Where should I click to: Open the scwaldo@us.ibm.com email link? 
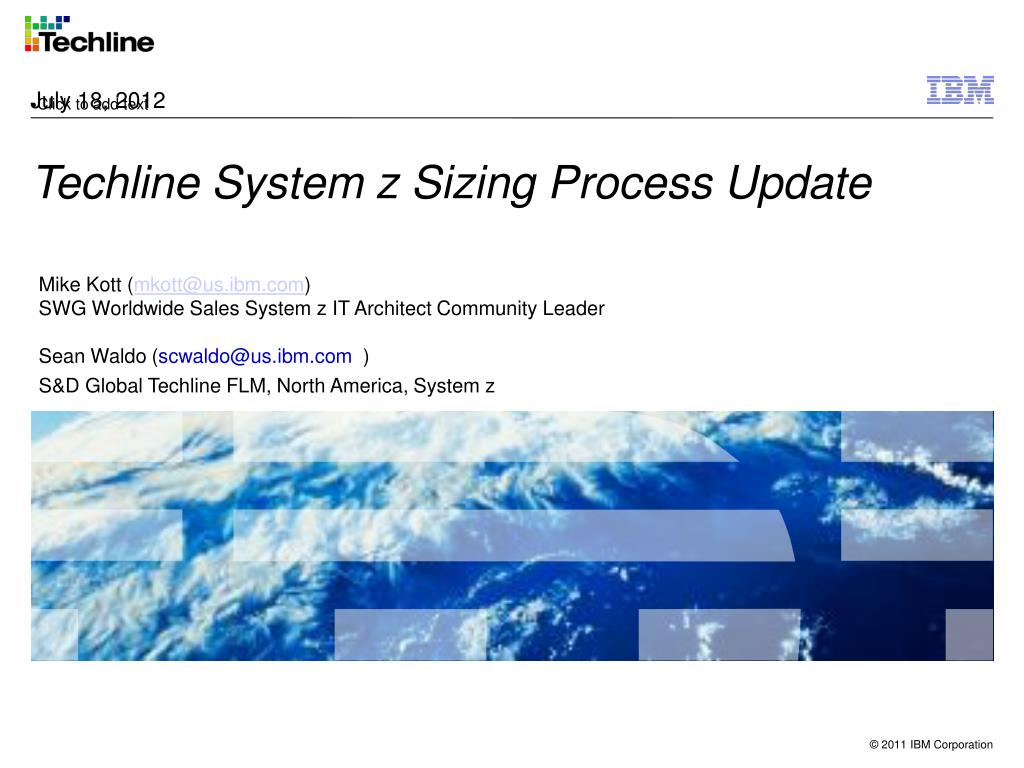click(x=255, y=357)
